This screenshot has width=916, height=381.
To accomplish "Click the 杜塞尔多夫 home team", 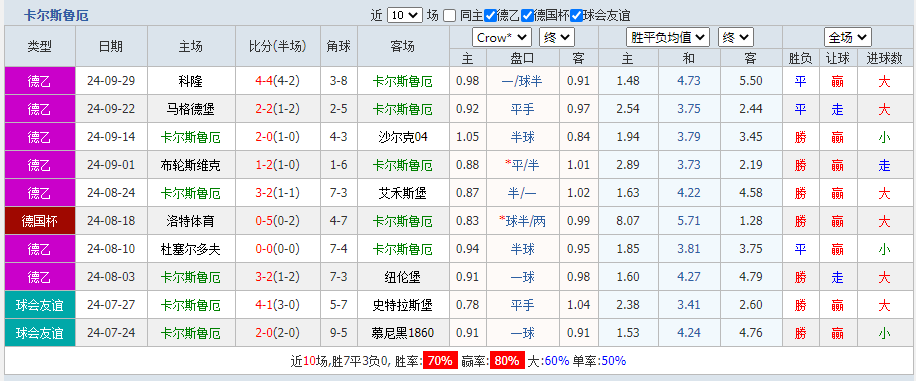I will [x=190, y=249].
